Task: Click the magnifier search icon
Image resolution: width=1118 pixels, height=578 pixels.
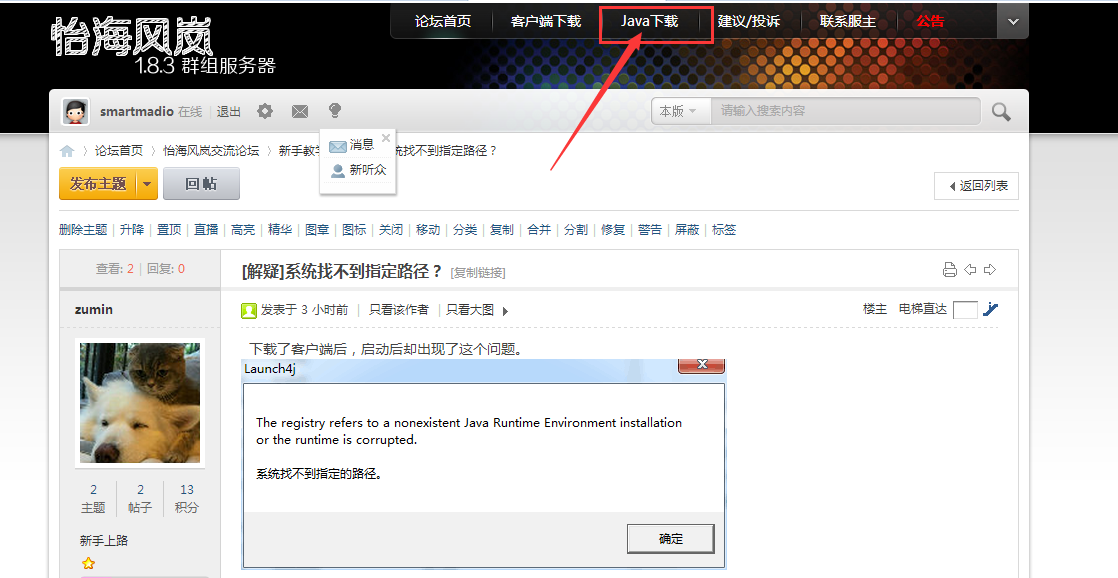Action: pos(1001,111)
